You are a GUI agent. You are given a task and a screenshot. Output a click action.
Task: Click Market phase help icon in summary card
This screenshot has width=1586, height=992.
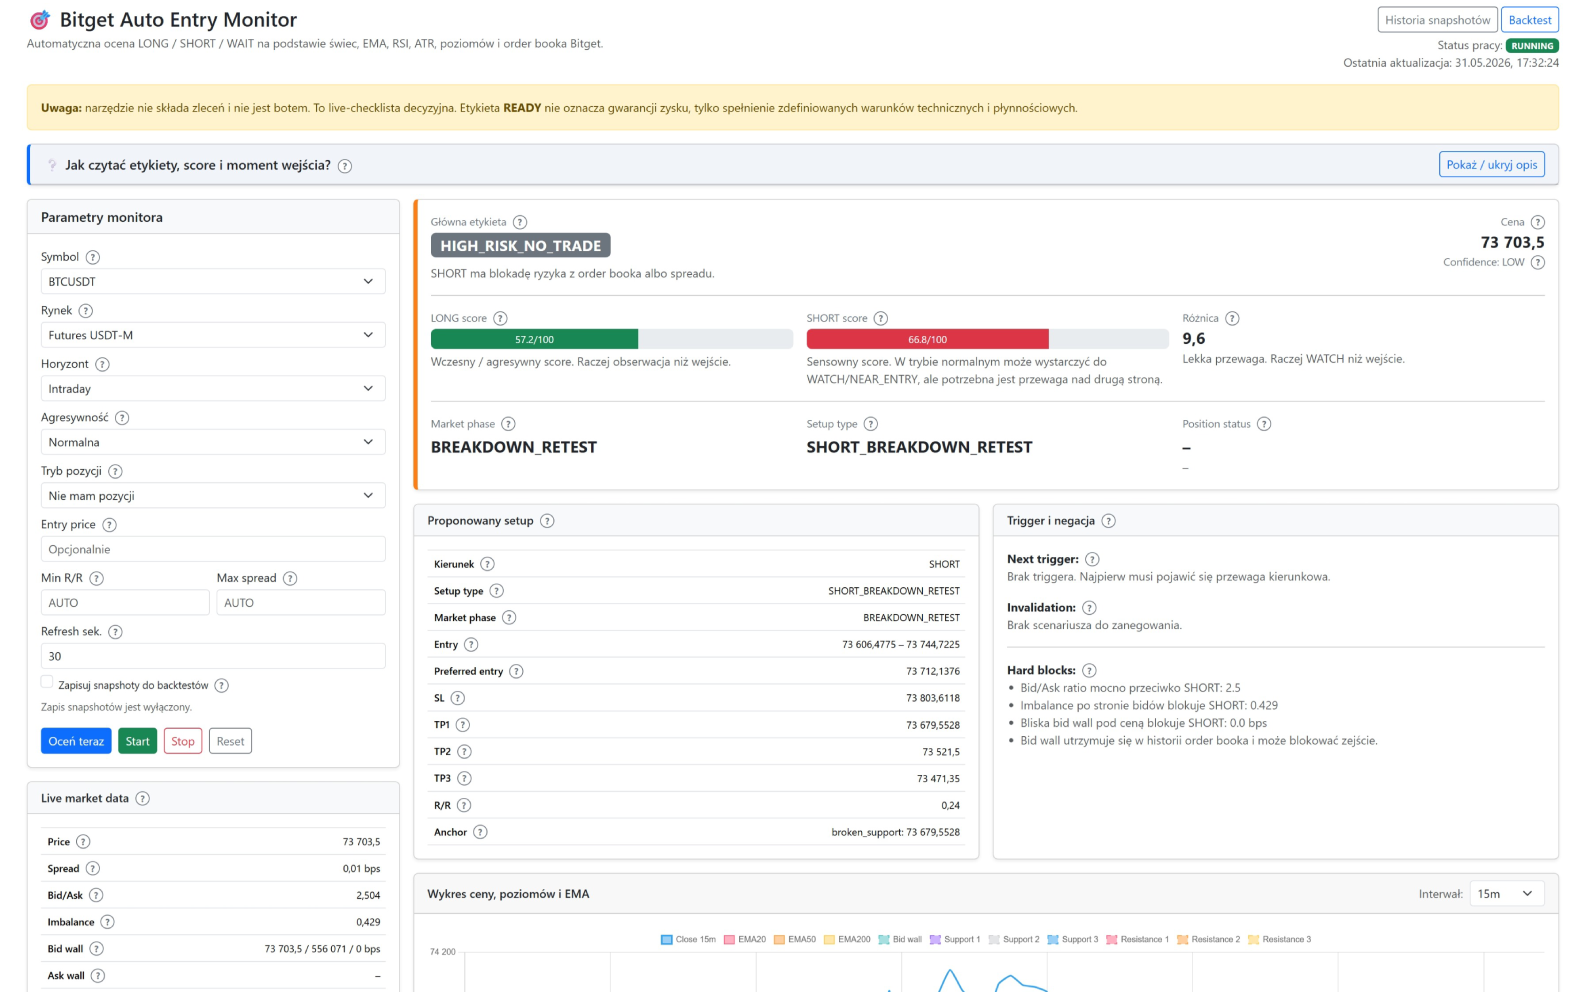pos(508,424)
